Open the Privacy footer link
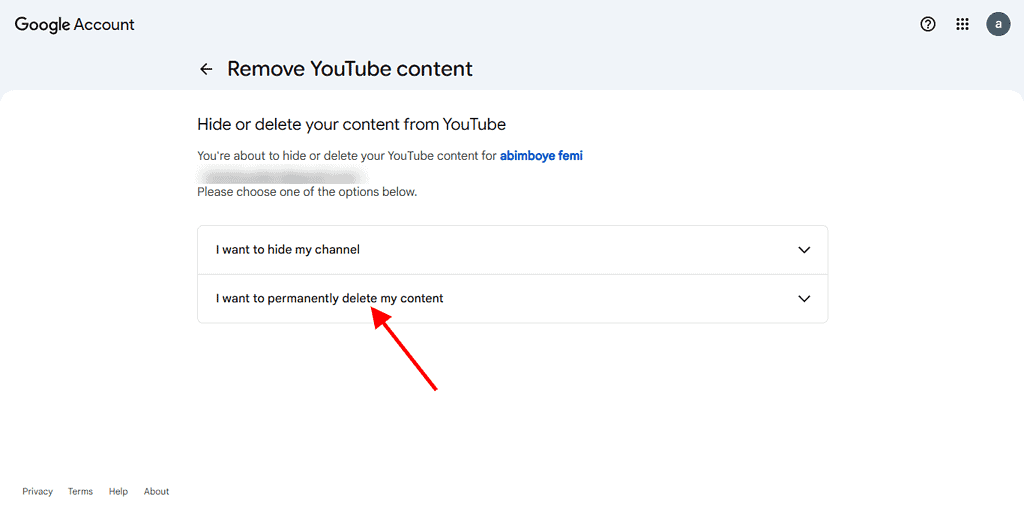This screenshot has height=508, width=1024. click(x=37, y=491)
